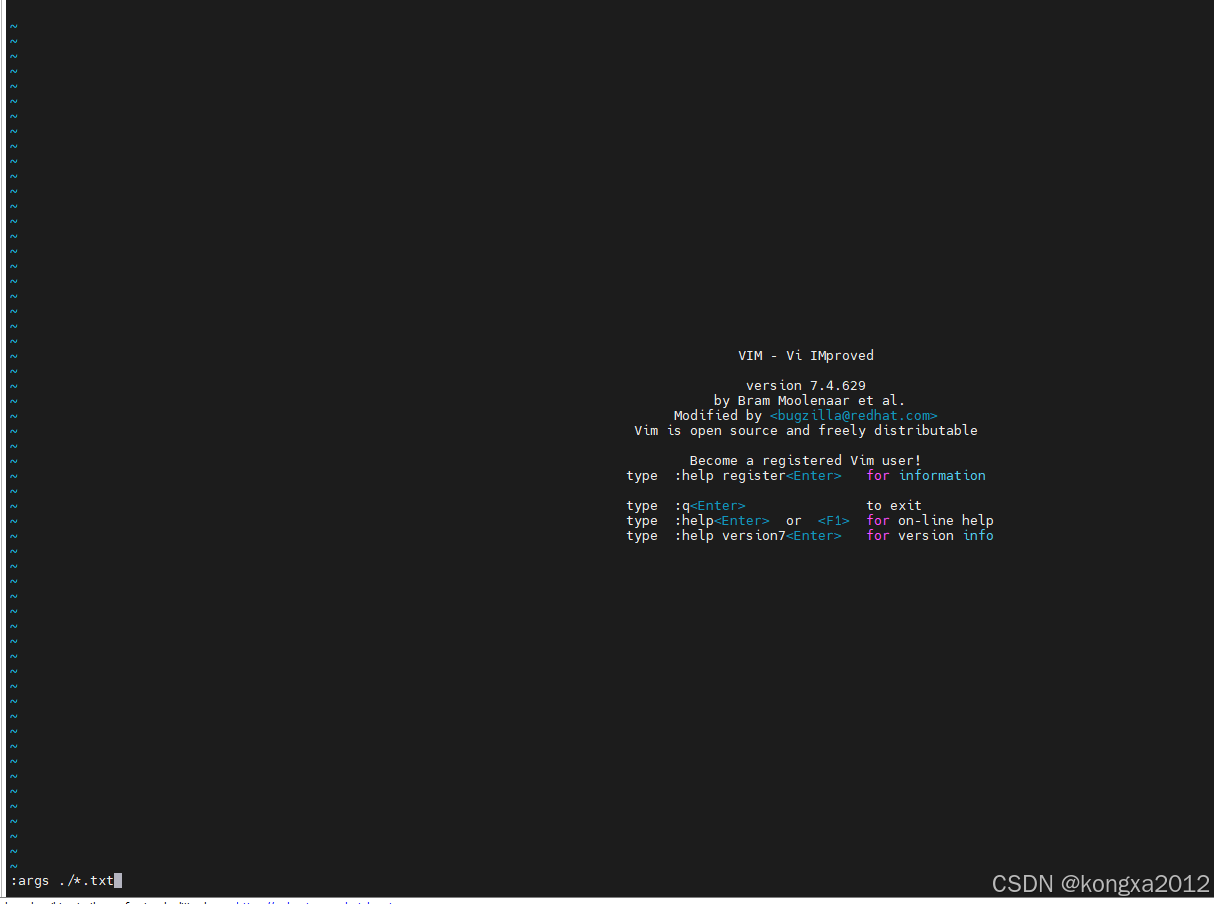Click 'Become a registered Vim user!' line
This screenshot has height=904, width=1214.
(x=805, y=460)
